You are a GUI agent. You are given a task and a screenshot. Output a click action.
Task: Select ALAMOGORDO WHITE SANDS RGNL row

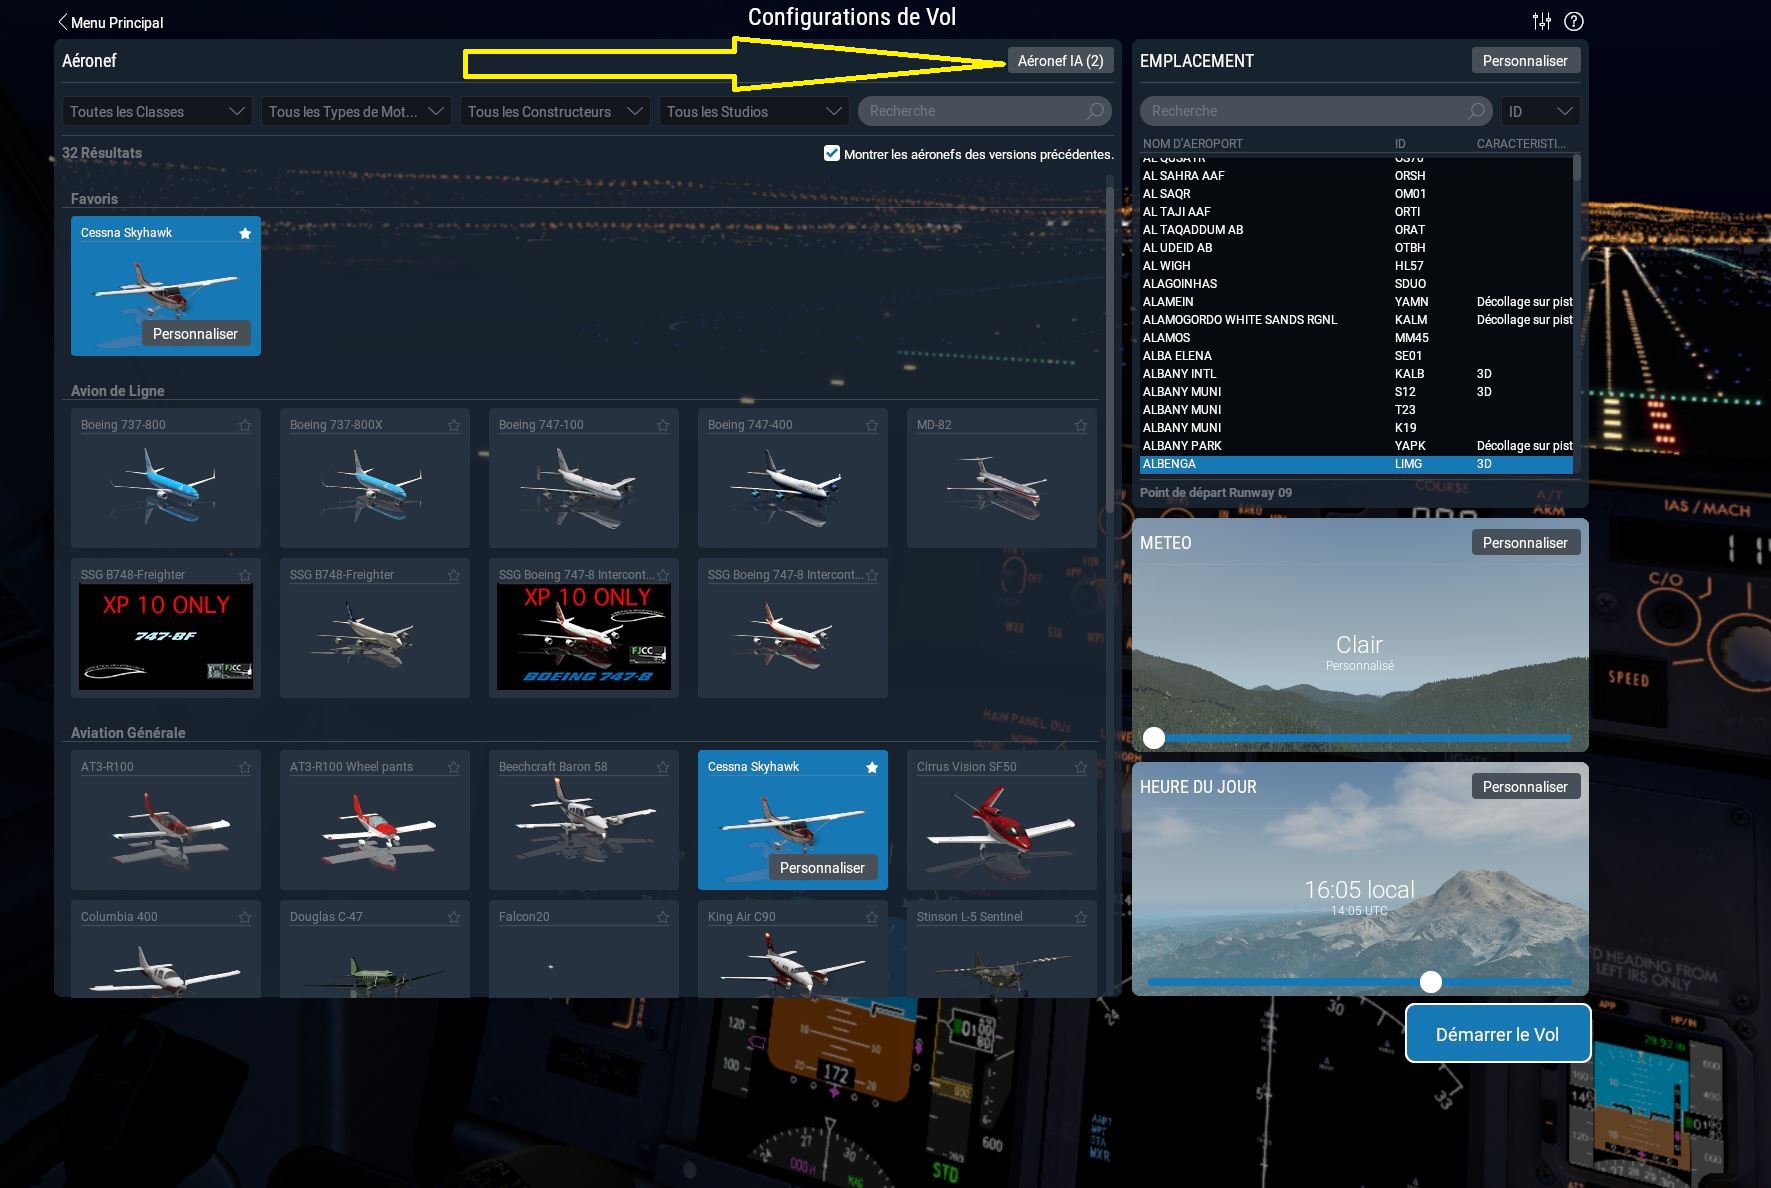pyautogui.click(x=1356, y=320)
